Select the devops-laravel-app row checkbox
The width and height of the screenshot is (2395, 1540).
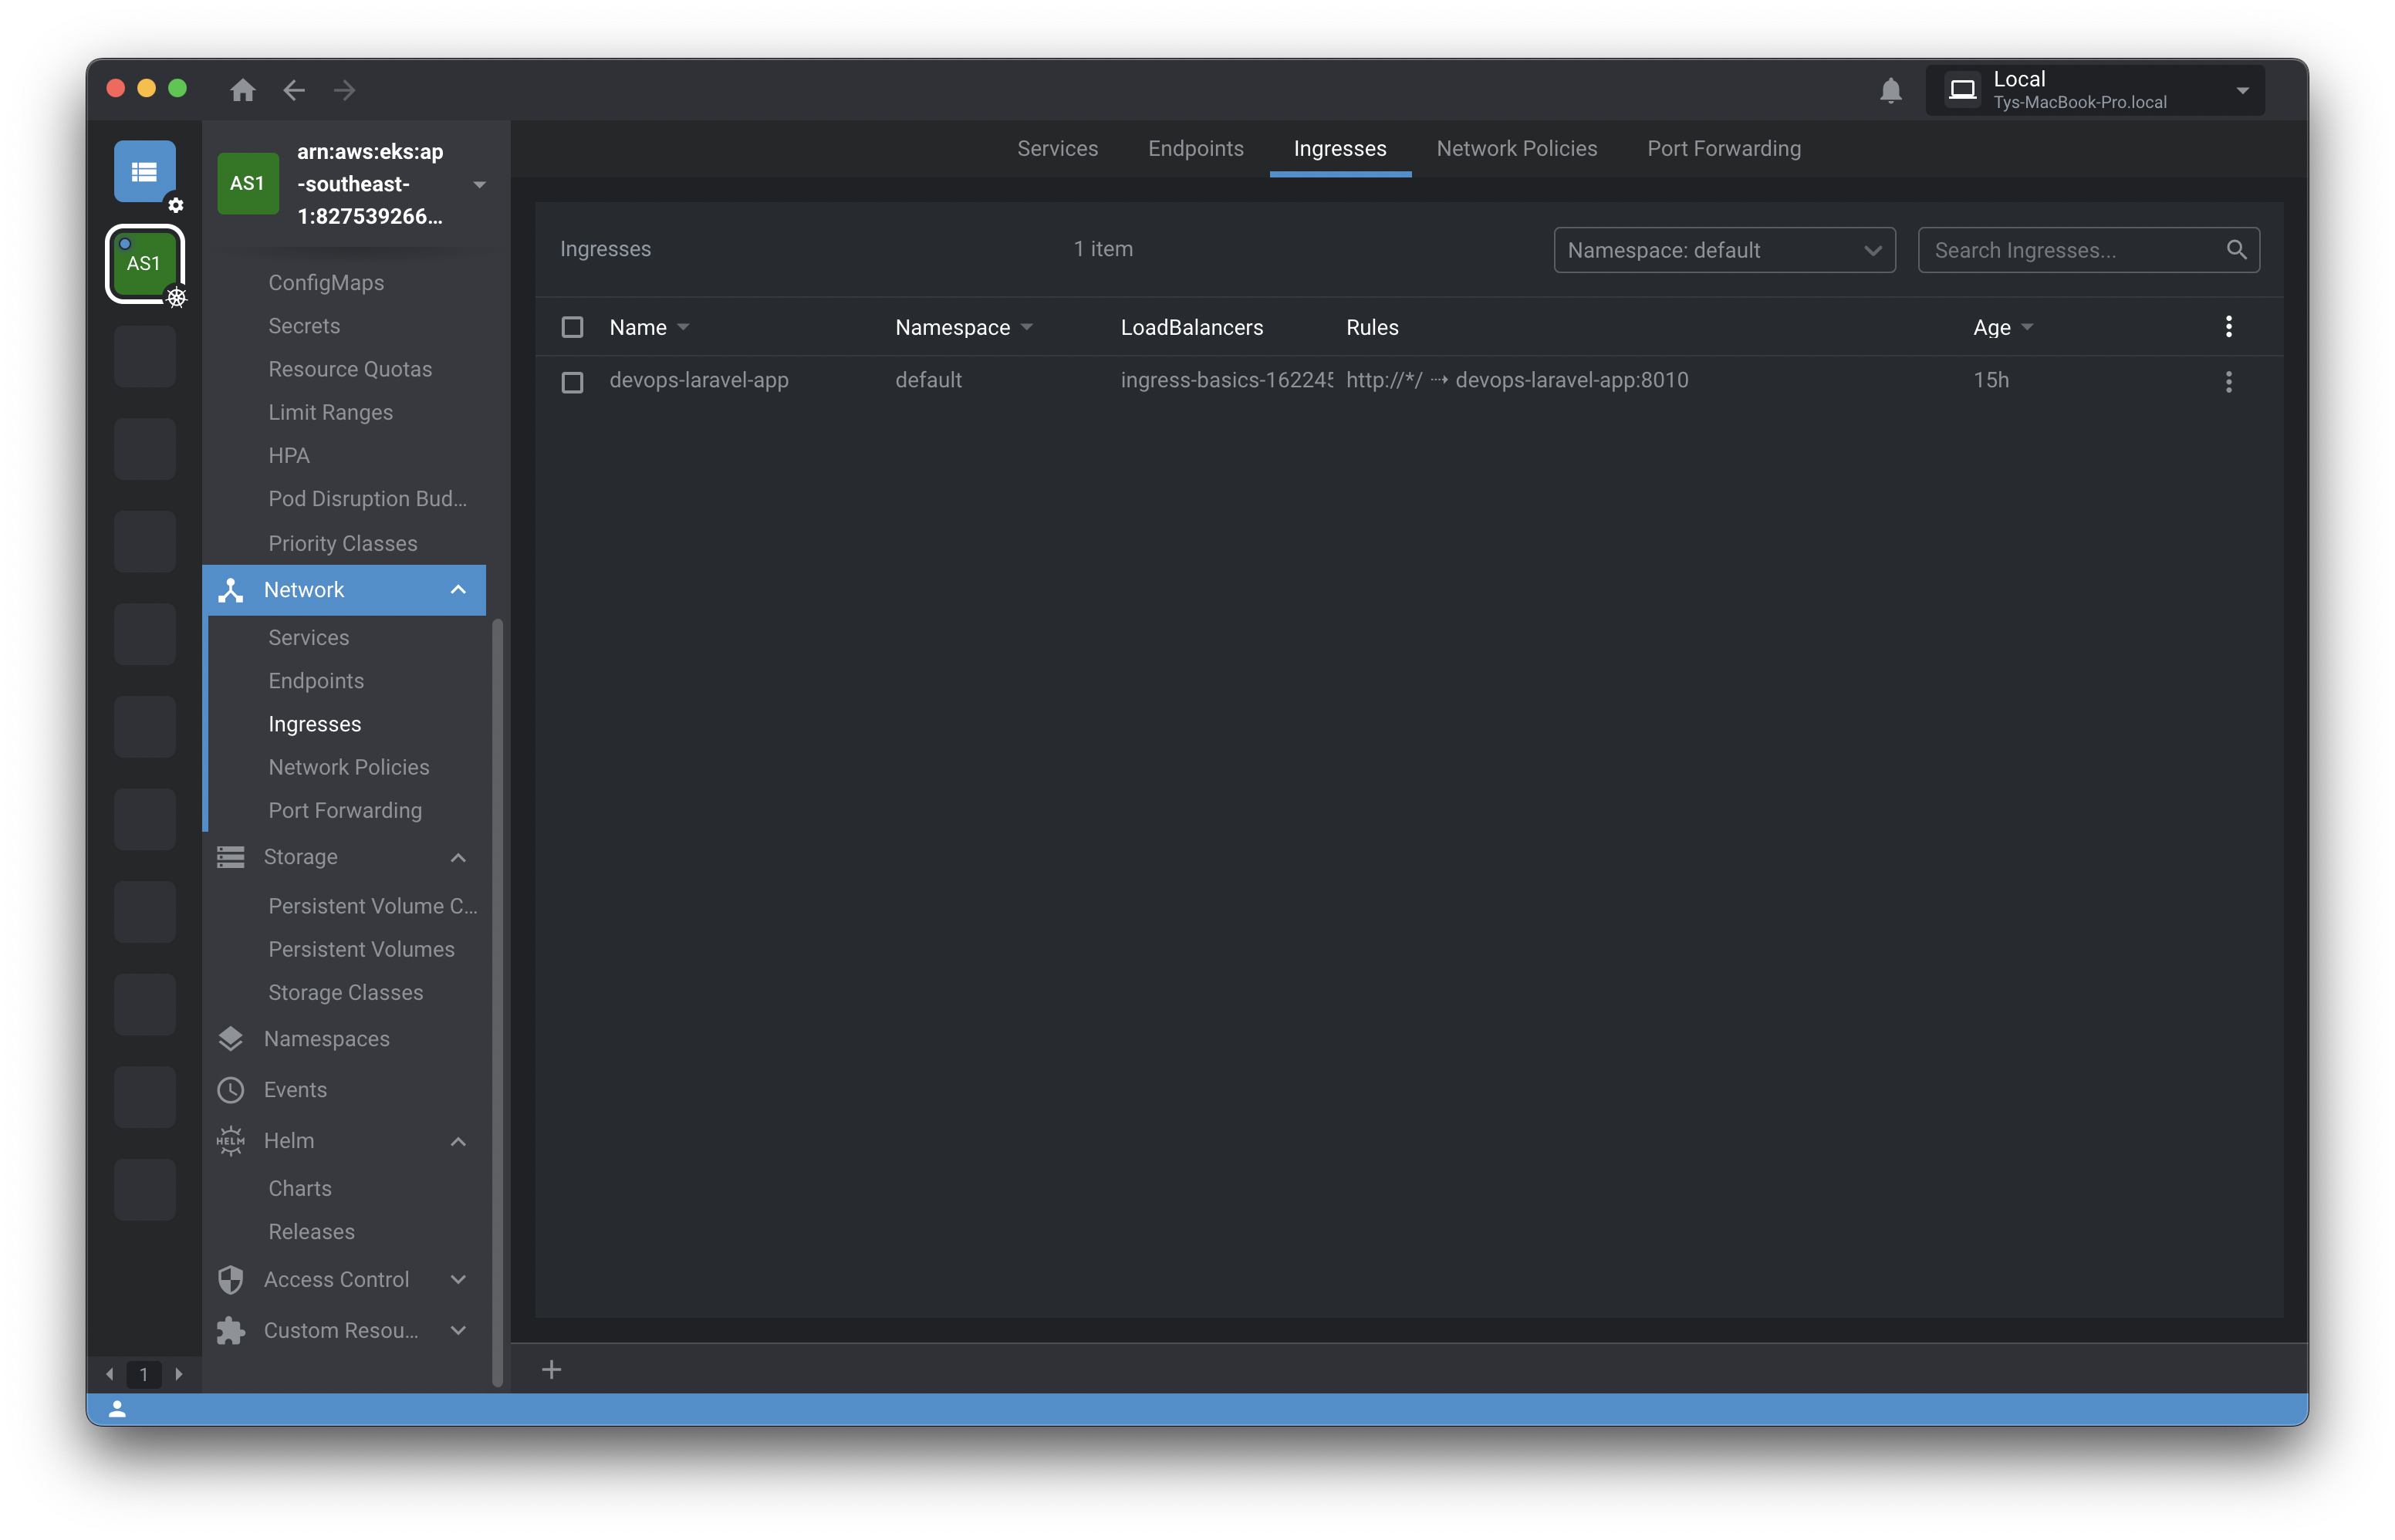tap(572, 382)
